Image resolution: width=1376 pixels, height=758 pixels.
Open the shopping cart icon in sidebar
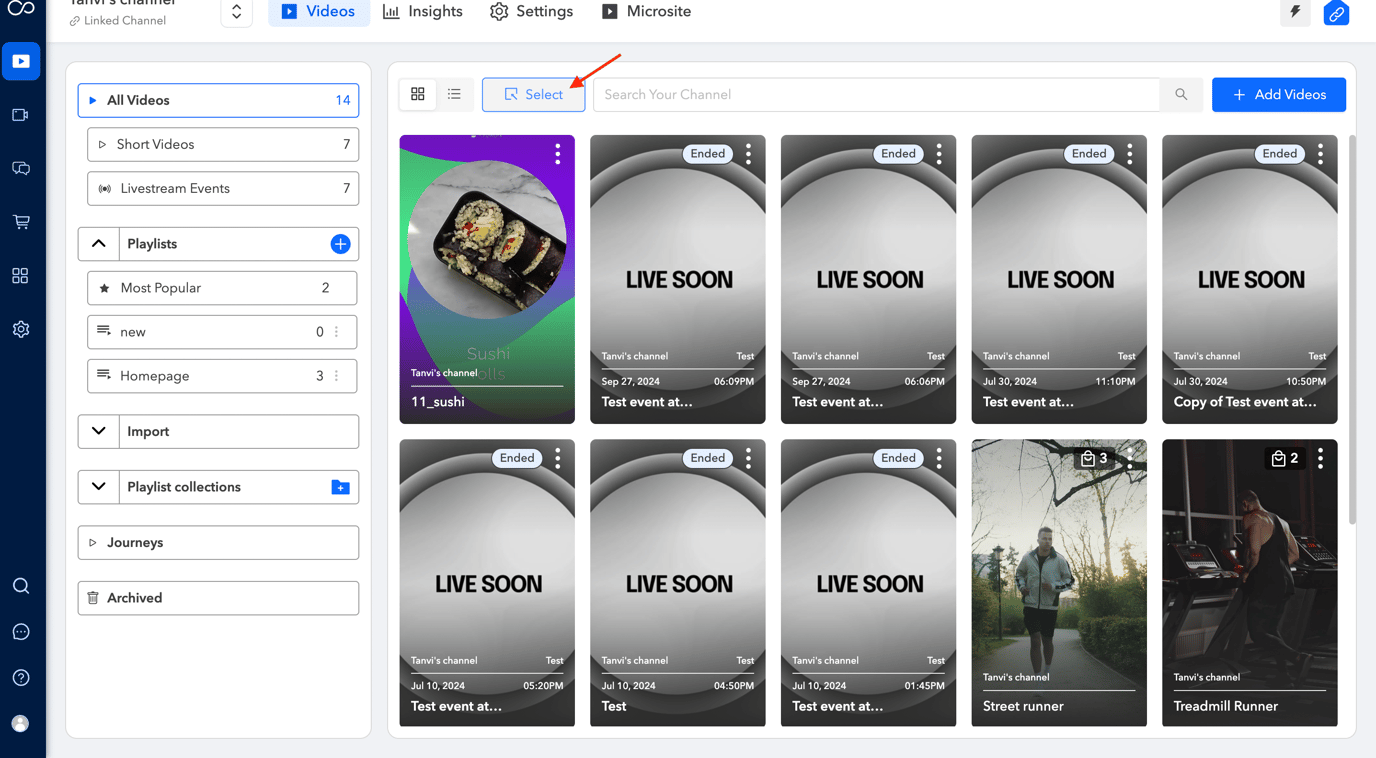pyautogui.click(x=21, y=222)
